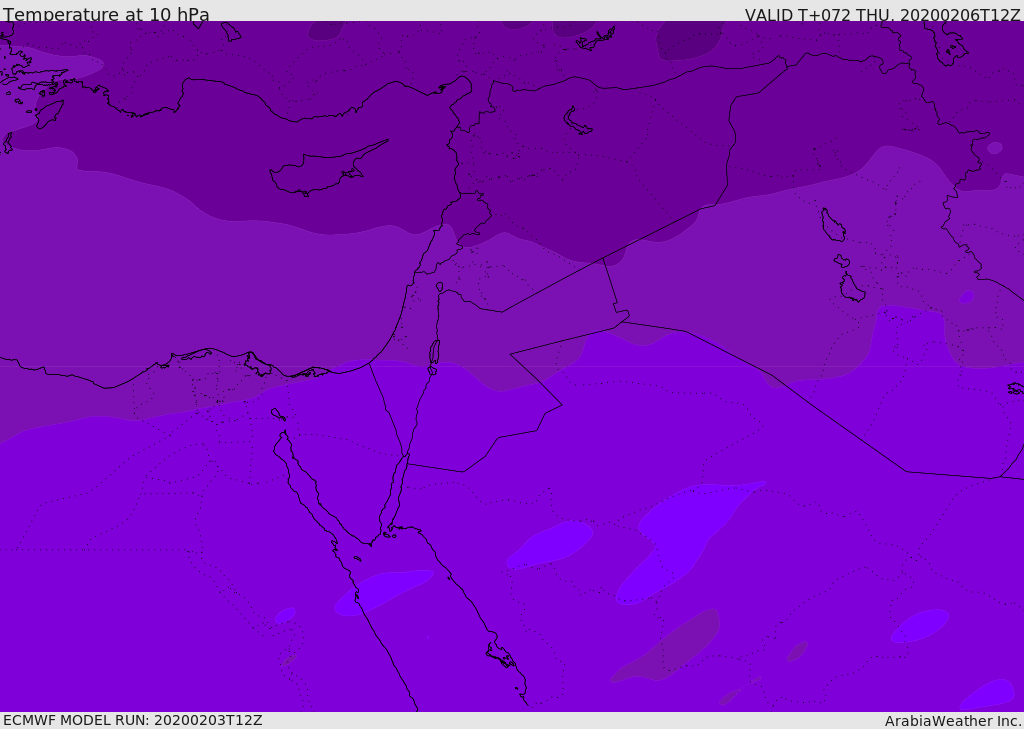Click the 'Temperature at 10 hPa' title
This screenshot has width=1024, height=729.
pyautogui.click(x=106, y=14)
